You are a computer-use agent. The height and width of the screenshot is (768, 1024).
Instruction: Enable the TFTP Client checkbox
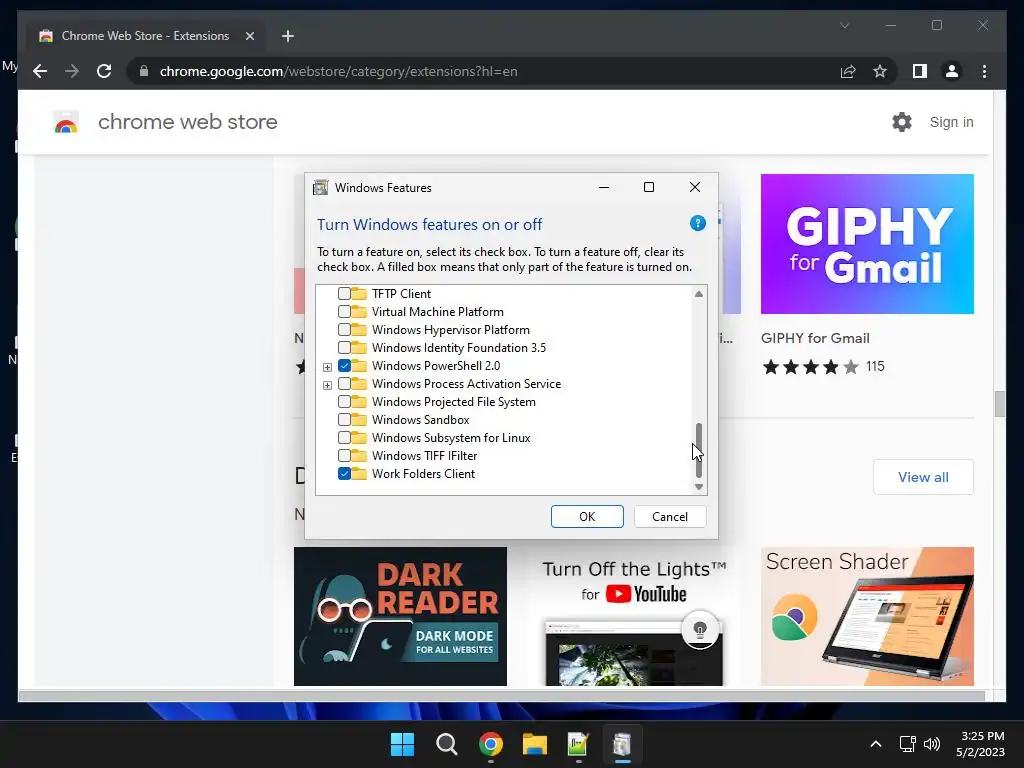pos(344,293)
